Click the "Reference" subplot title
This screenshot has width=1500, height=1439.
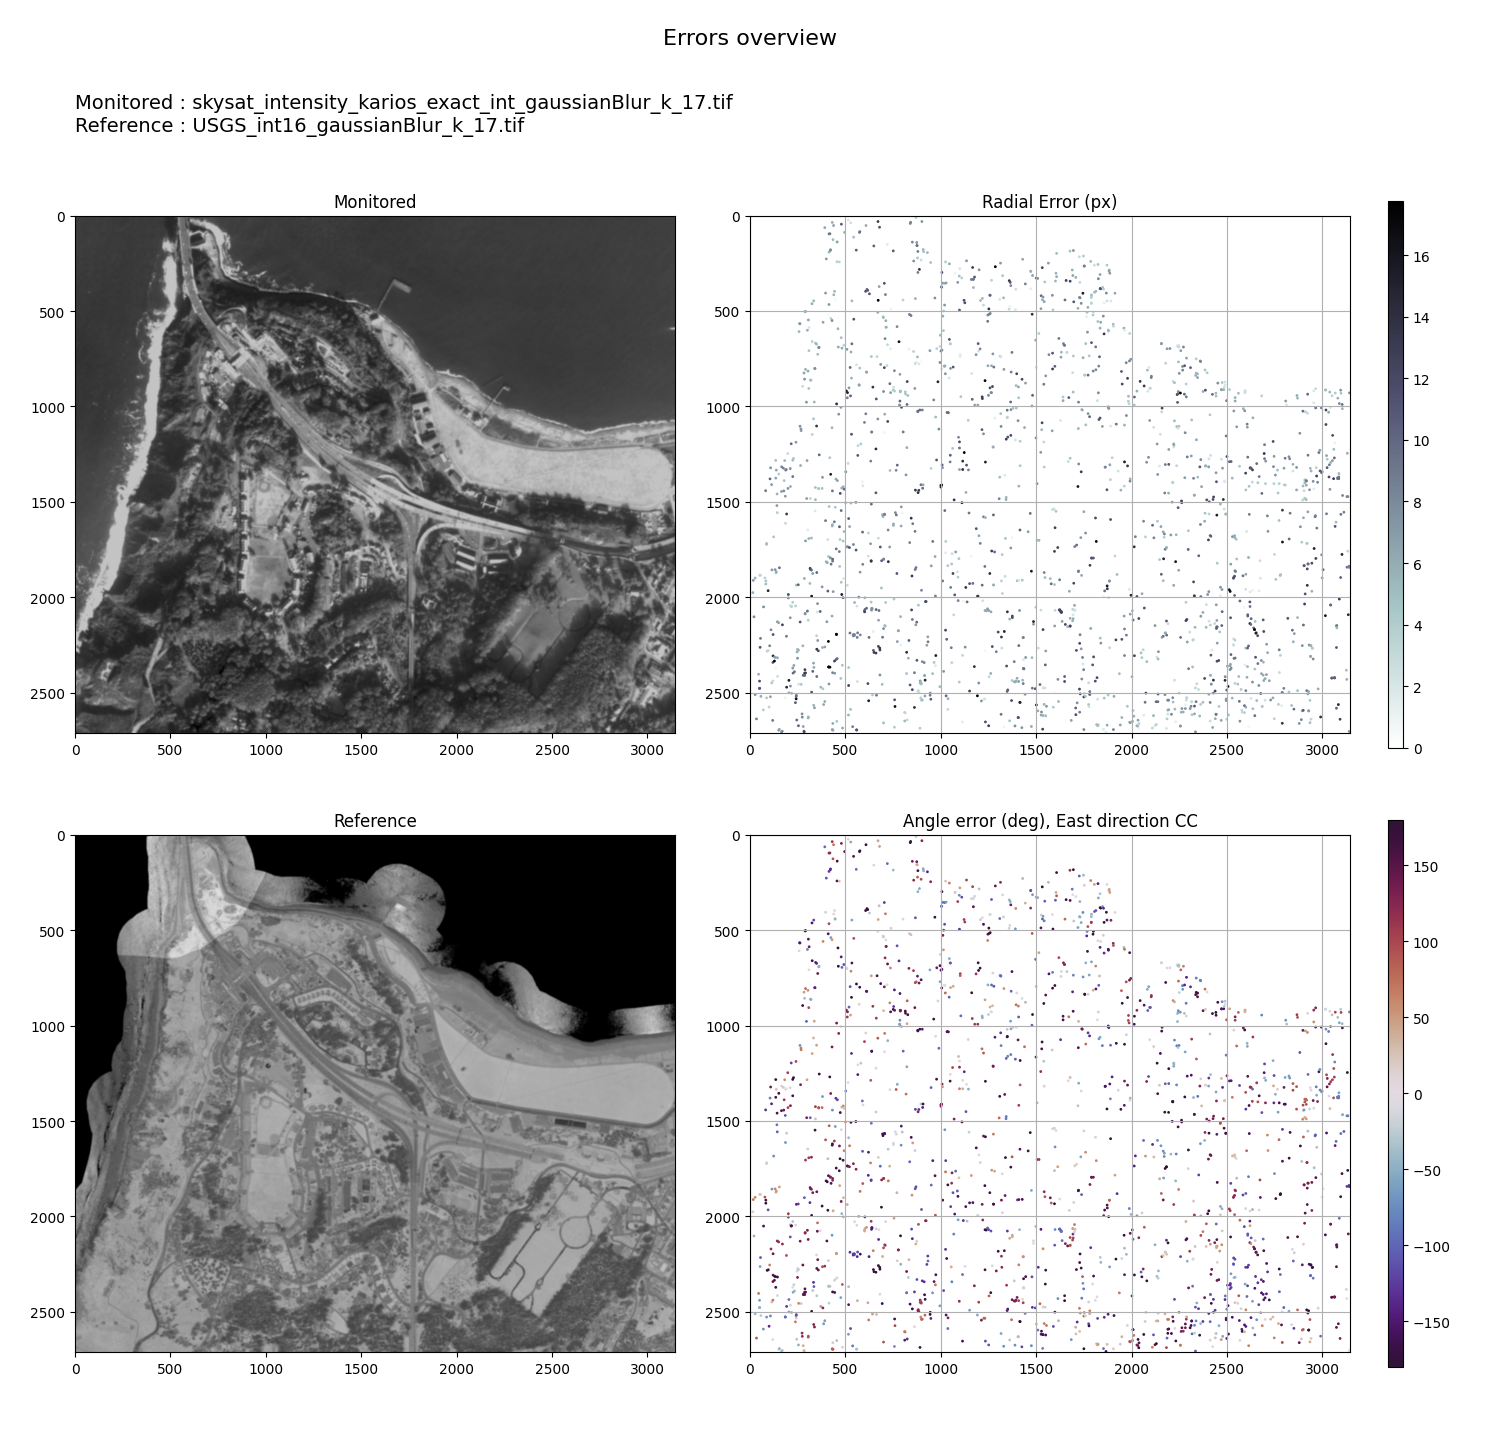point(375,821)
